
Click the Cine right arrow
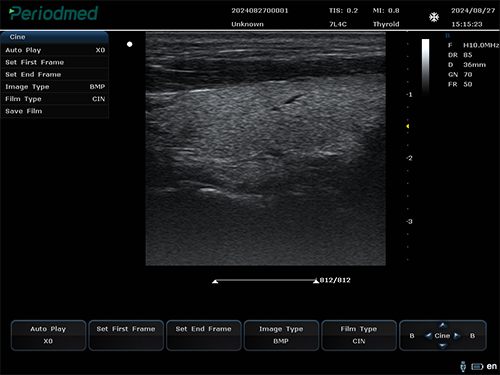(x=457, y=336)
